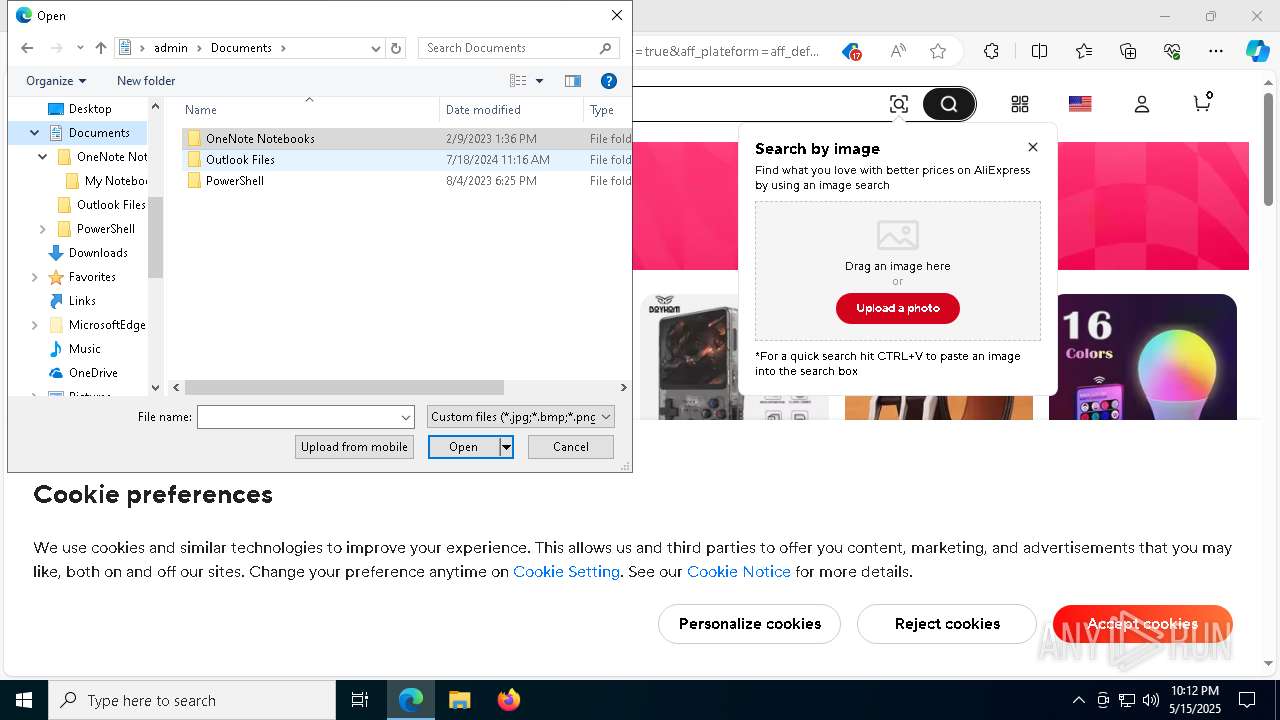Open Read aloud icon in address bar
This screenshot has height=720, width=1280.
click(898, 51)
